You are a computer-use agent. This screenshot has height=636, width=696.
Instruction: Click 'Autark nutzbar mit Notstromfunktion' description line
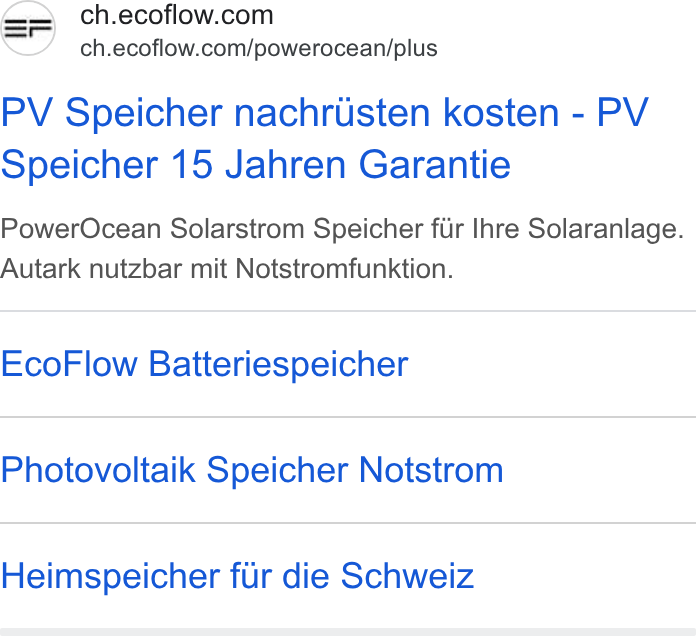[x=227, y=269]
